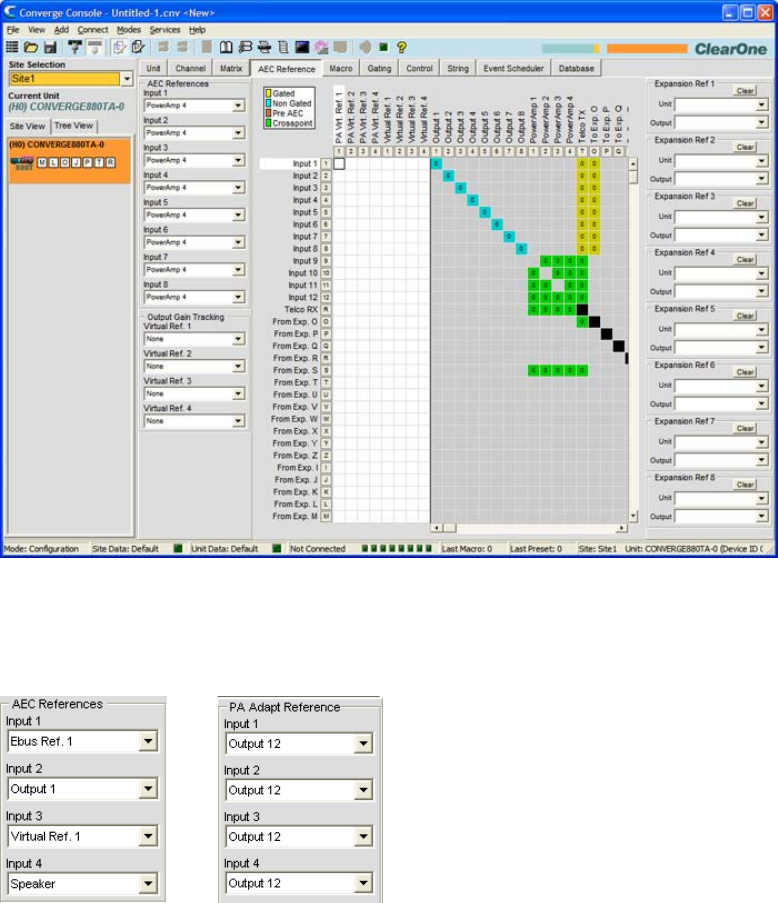This screenshot has height=903, width=778.
Task: Open Expansion Ref 1 Unit dropdown
Action: click(762, 105)
